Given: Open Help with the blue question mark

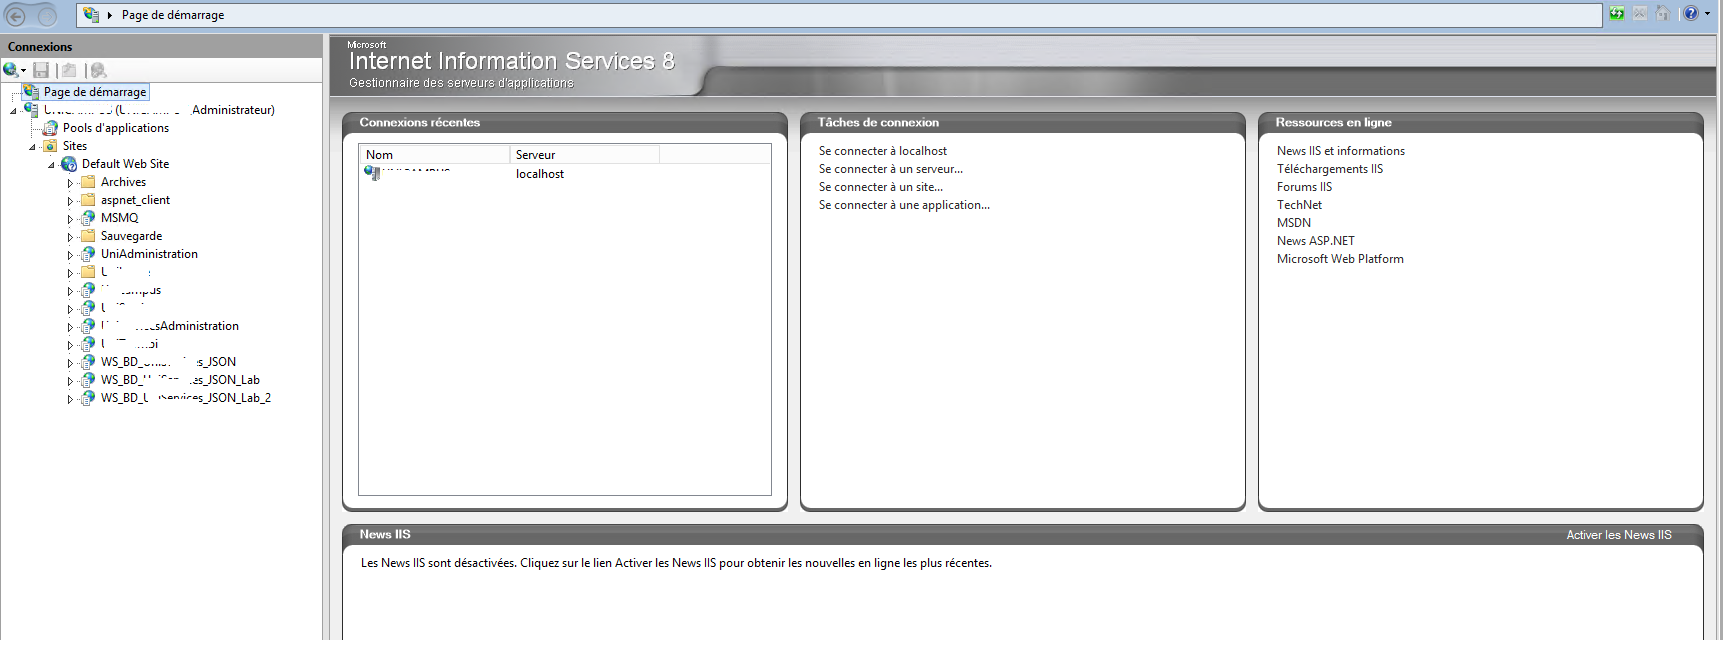Looking at the screenshot, I should (x=1691, y=14).
